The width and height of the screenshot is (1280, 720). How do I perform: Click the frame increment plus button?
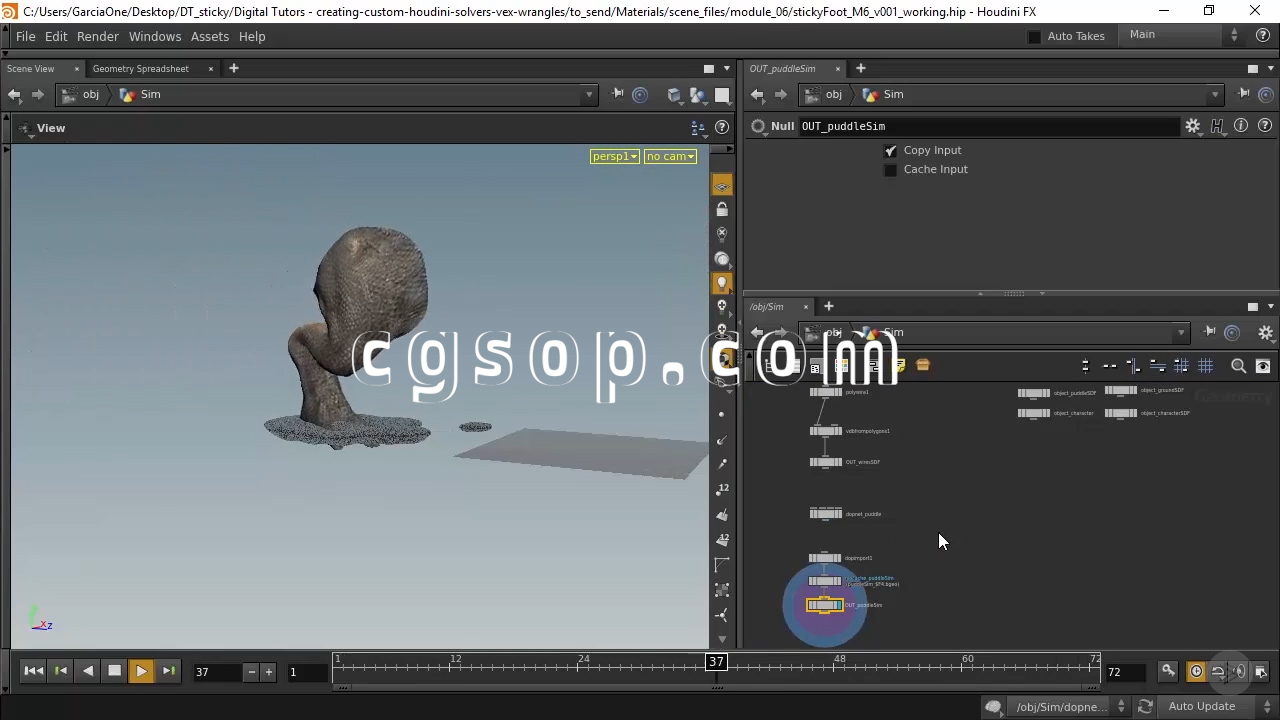click(x=268, y=672)
